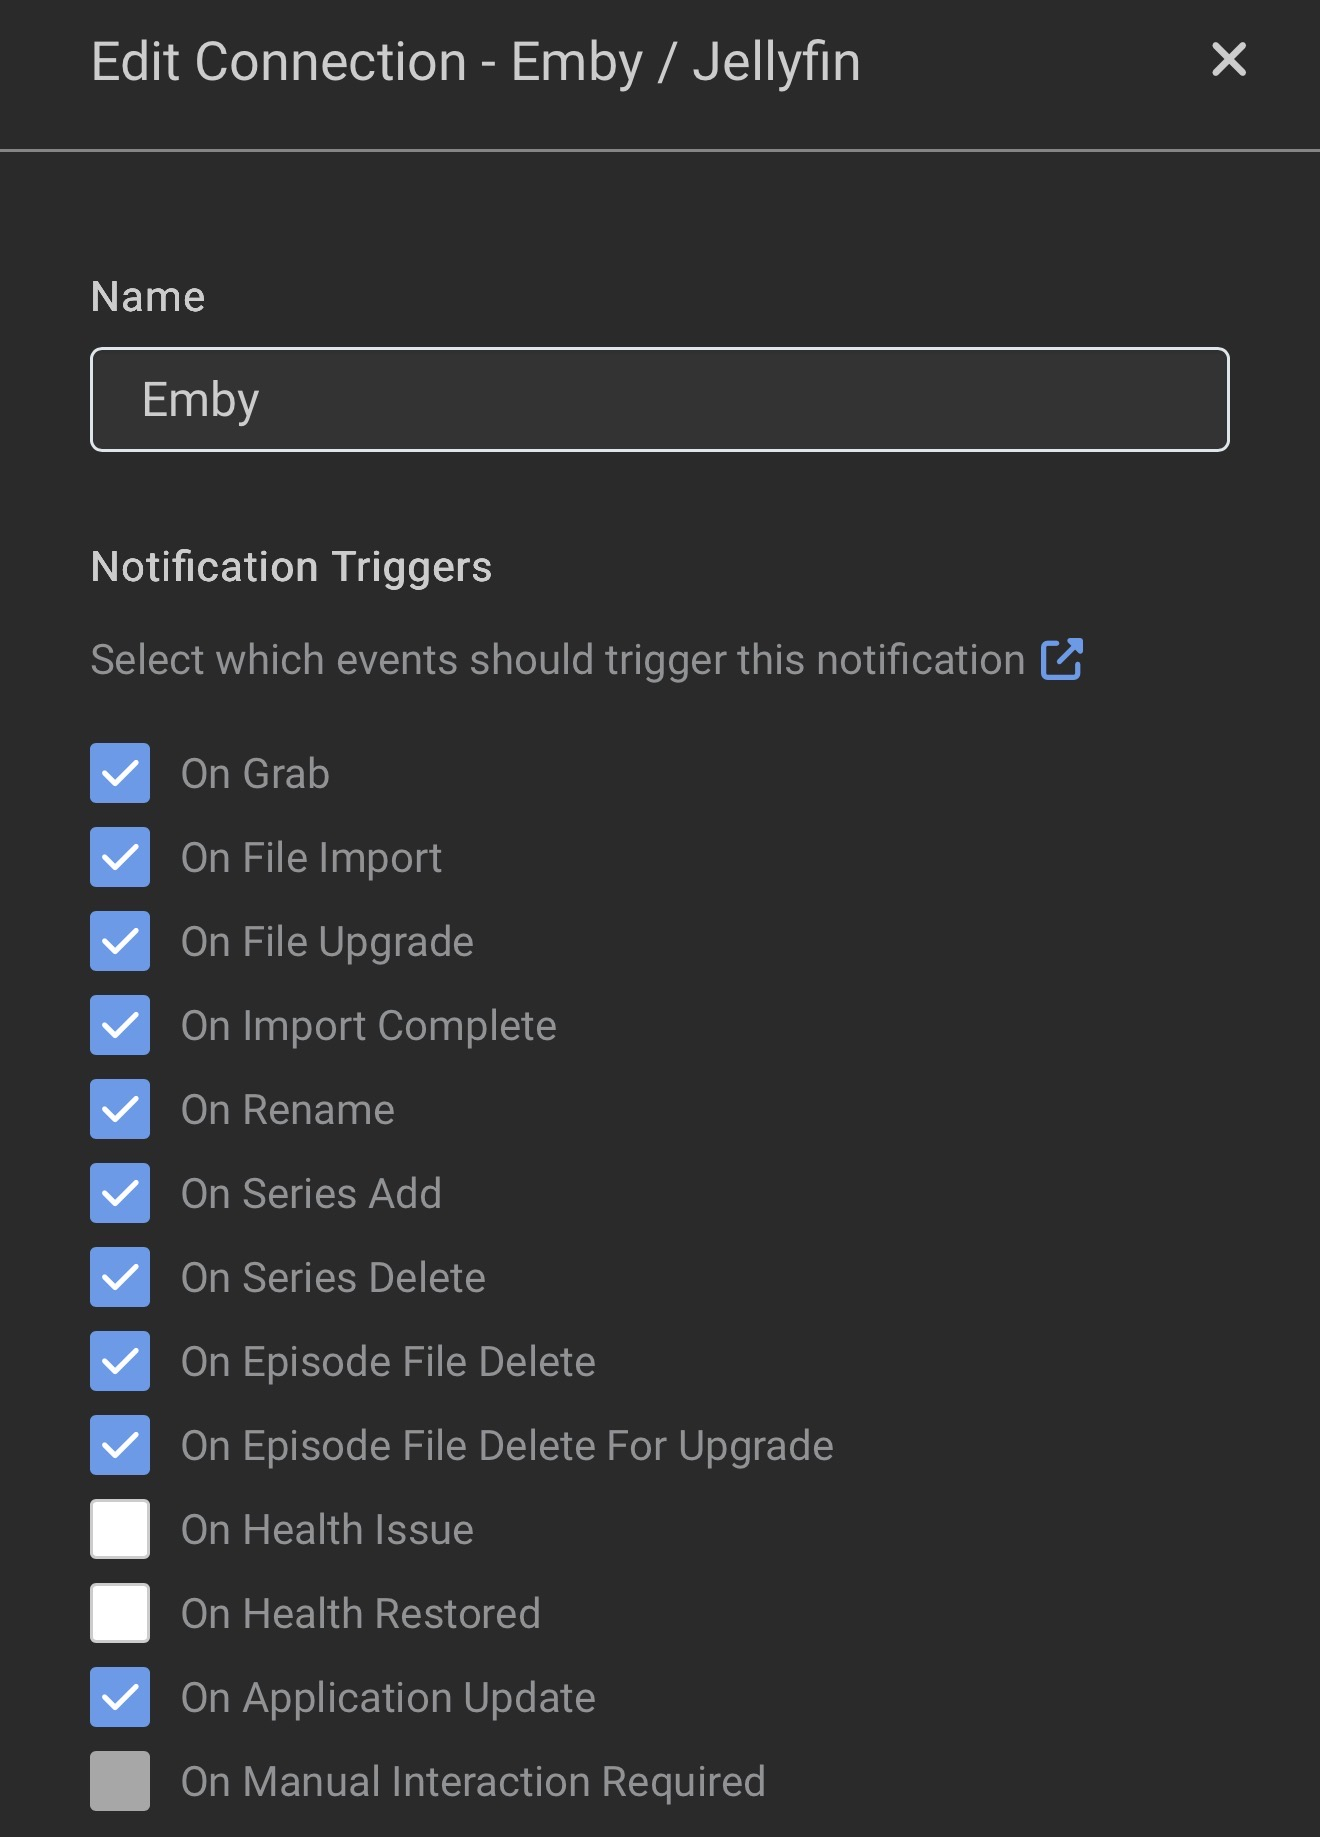Click the On Application Update label text
This screenshot has height=1837, width=1320.
click(x=388, y=1698)
